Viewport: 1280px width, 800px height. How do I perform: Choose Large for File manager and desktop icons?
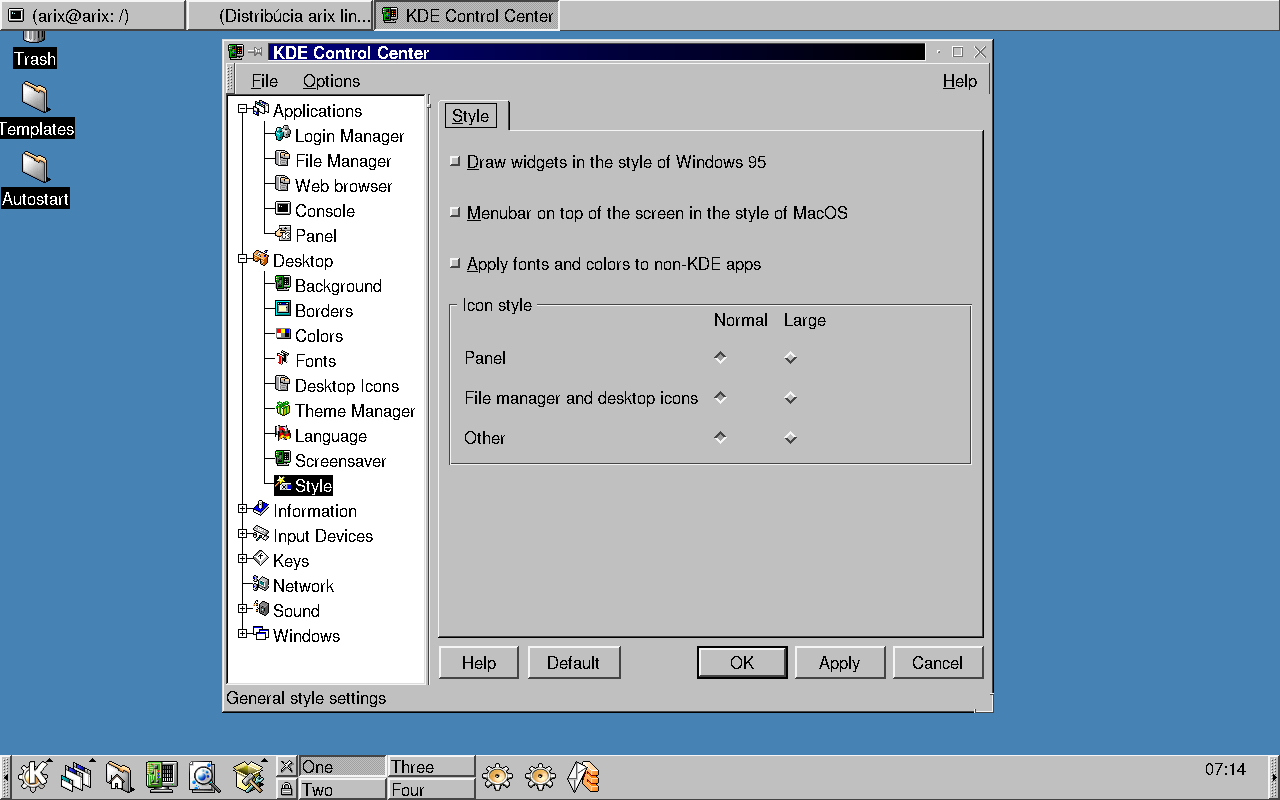790,397
